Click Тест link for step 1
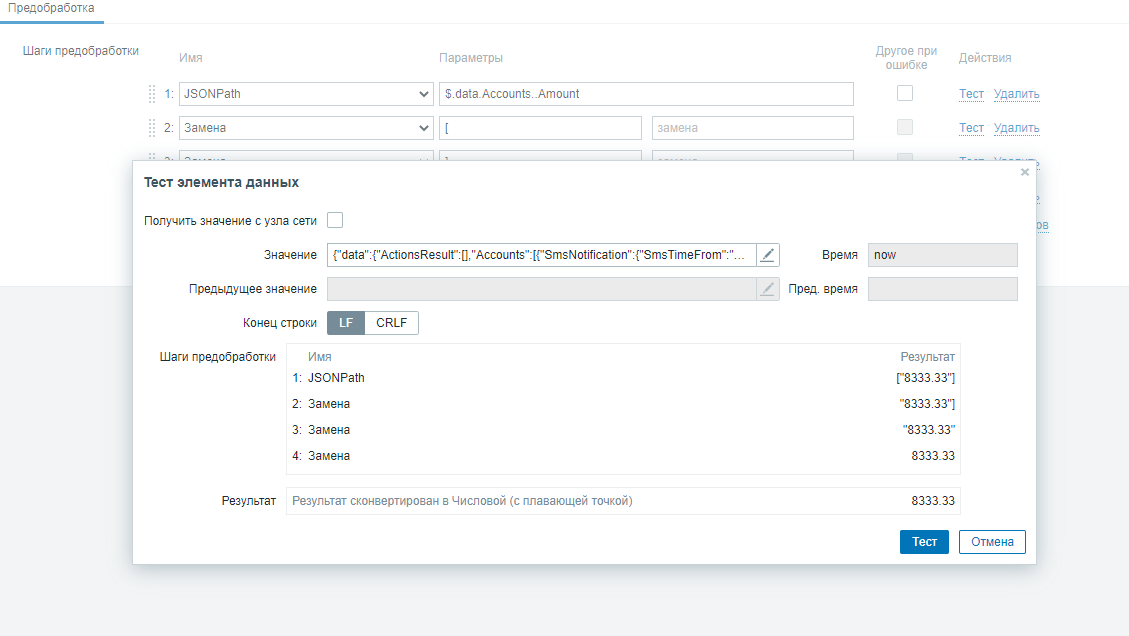The image size is (1129, 636). tap(971, 94)
